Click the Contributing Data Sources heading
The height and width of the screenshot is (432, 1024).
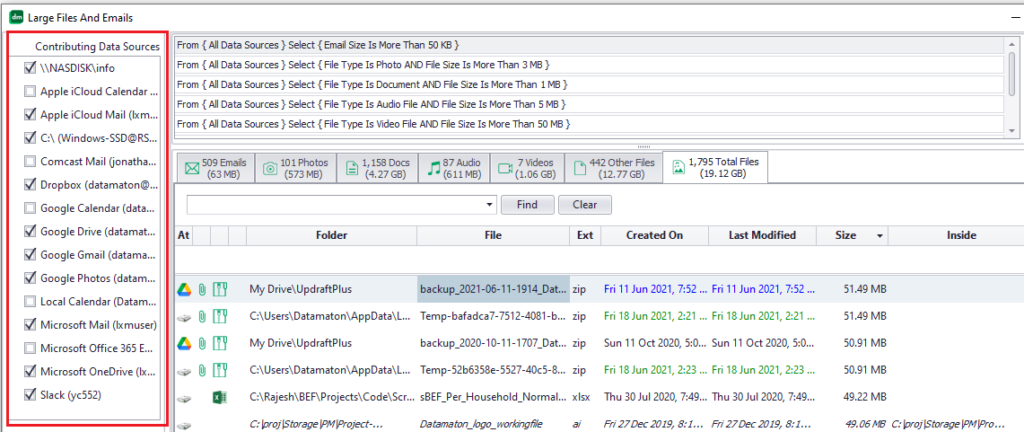(x=97, y=46)
